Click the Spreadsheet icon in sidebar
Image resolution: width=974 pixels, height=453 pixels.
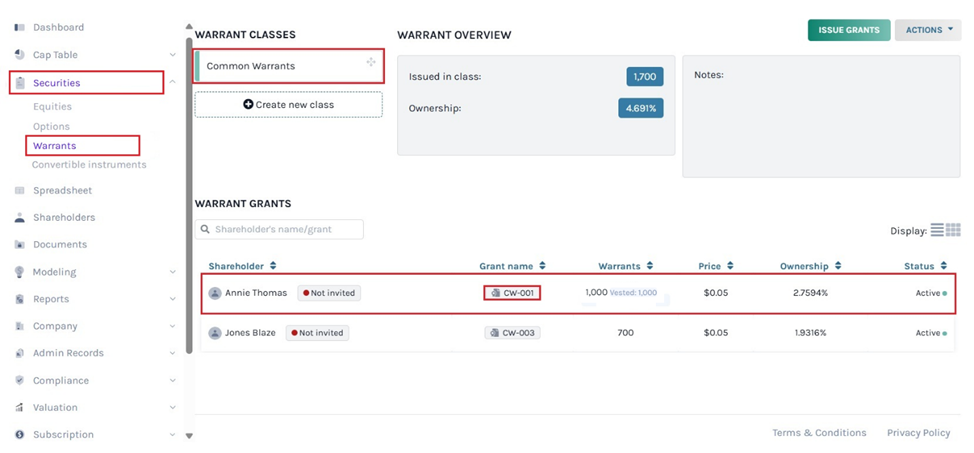pyautogui.click(x=20, y=190)
